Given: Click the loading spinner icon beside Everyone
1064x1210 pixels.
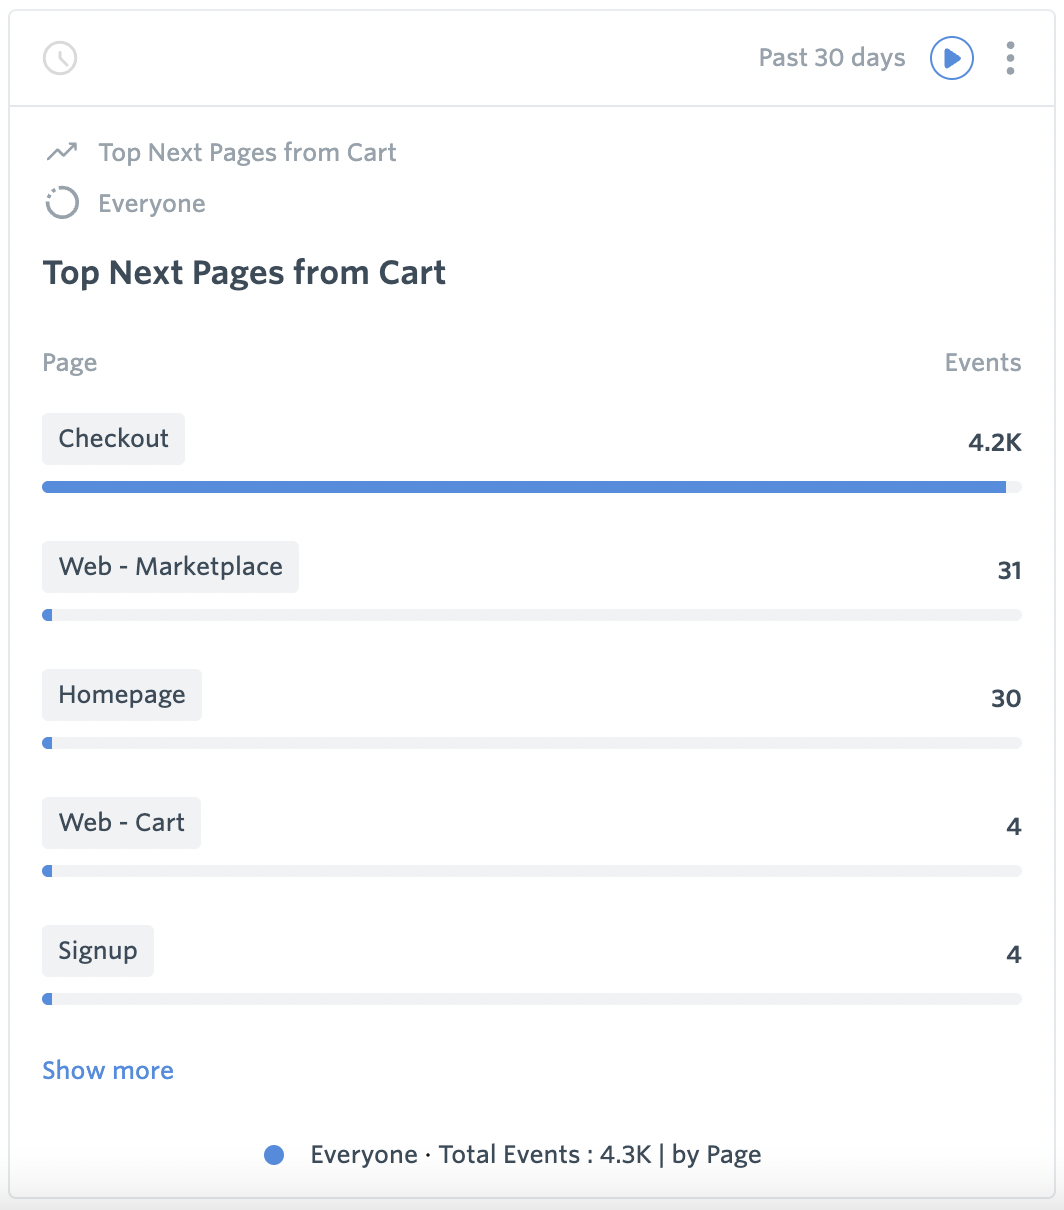Looking at the screenshot, I should coord(61,203).
